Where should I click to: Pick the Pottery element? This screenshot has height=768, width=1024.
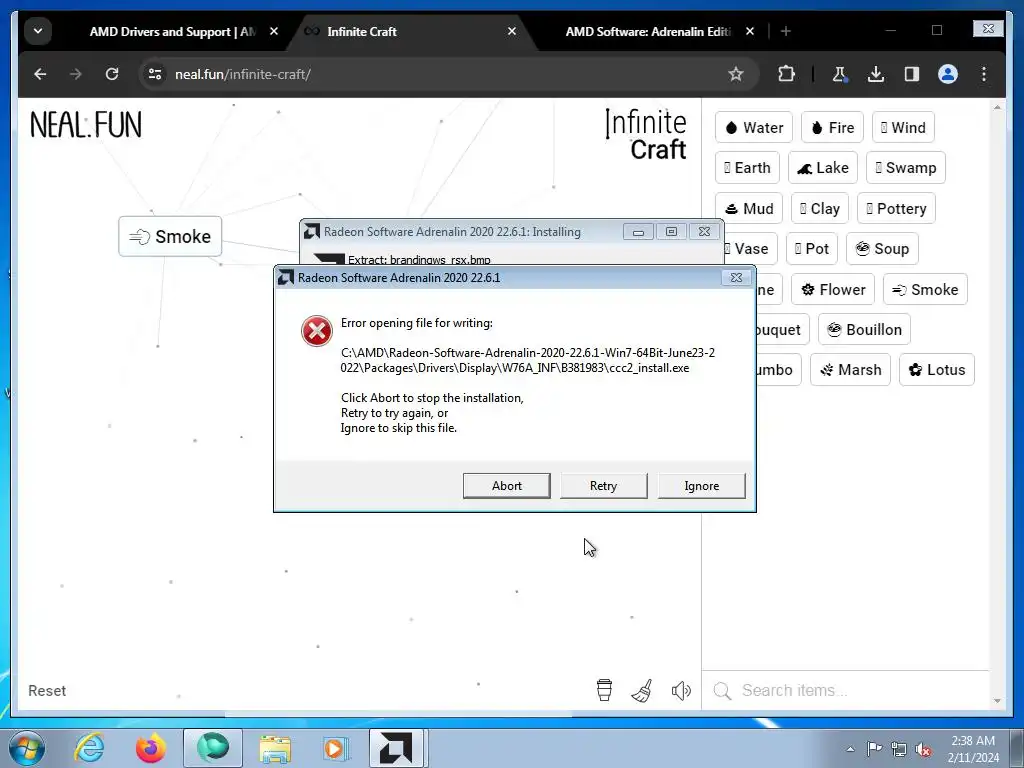(x=897, y=208)
